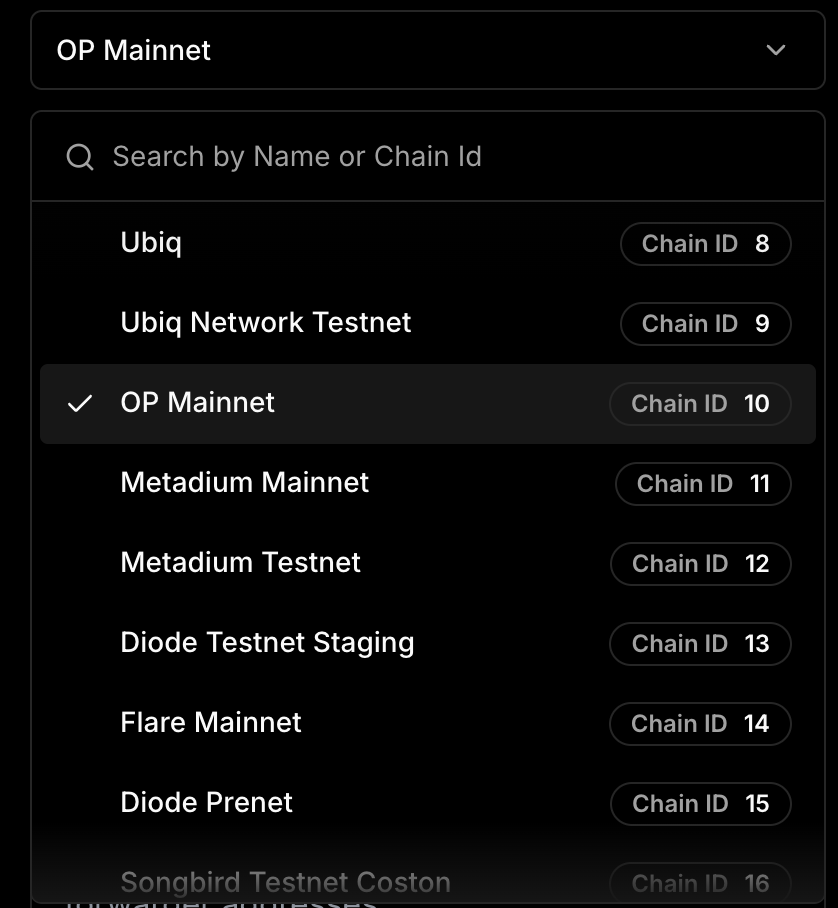Screen dimensions: 838x908
Task: Open the OP Mainnet chain selector
Action: click(400, 50)
